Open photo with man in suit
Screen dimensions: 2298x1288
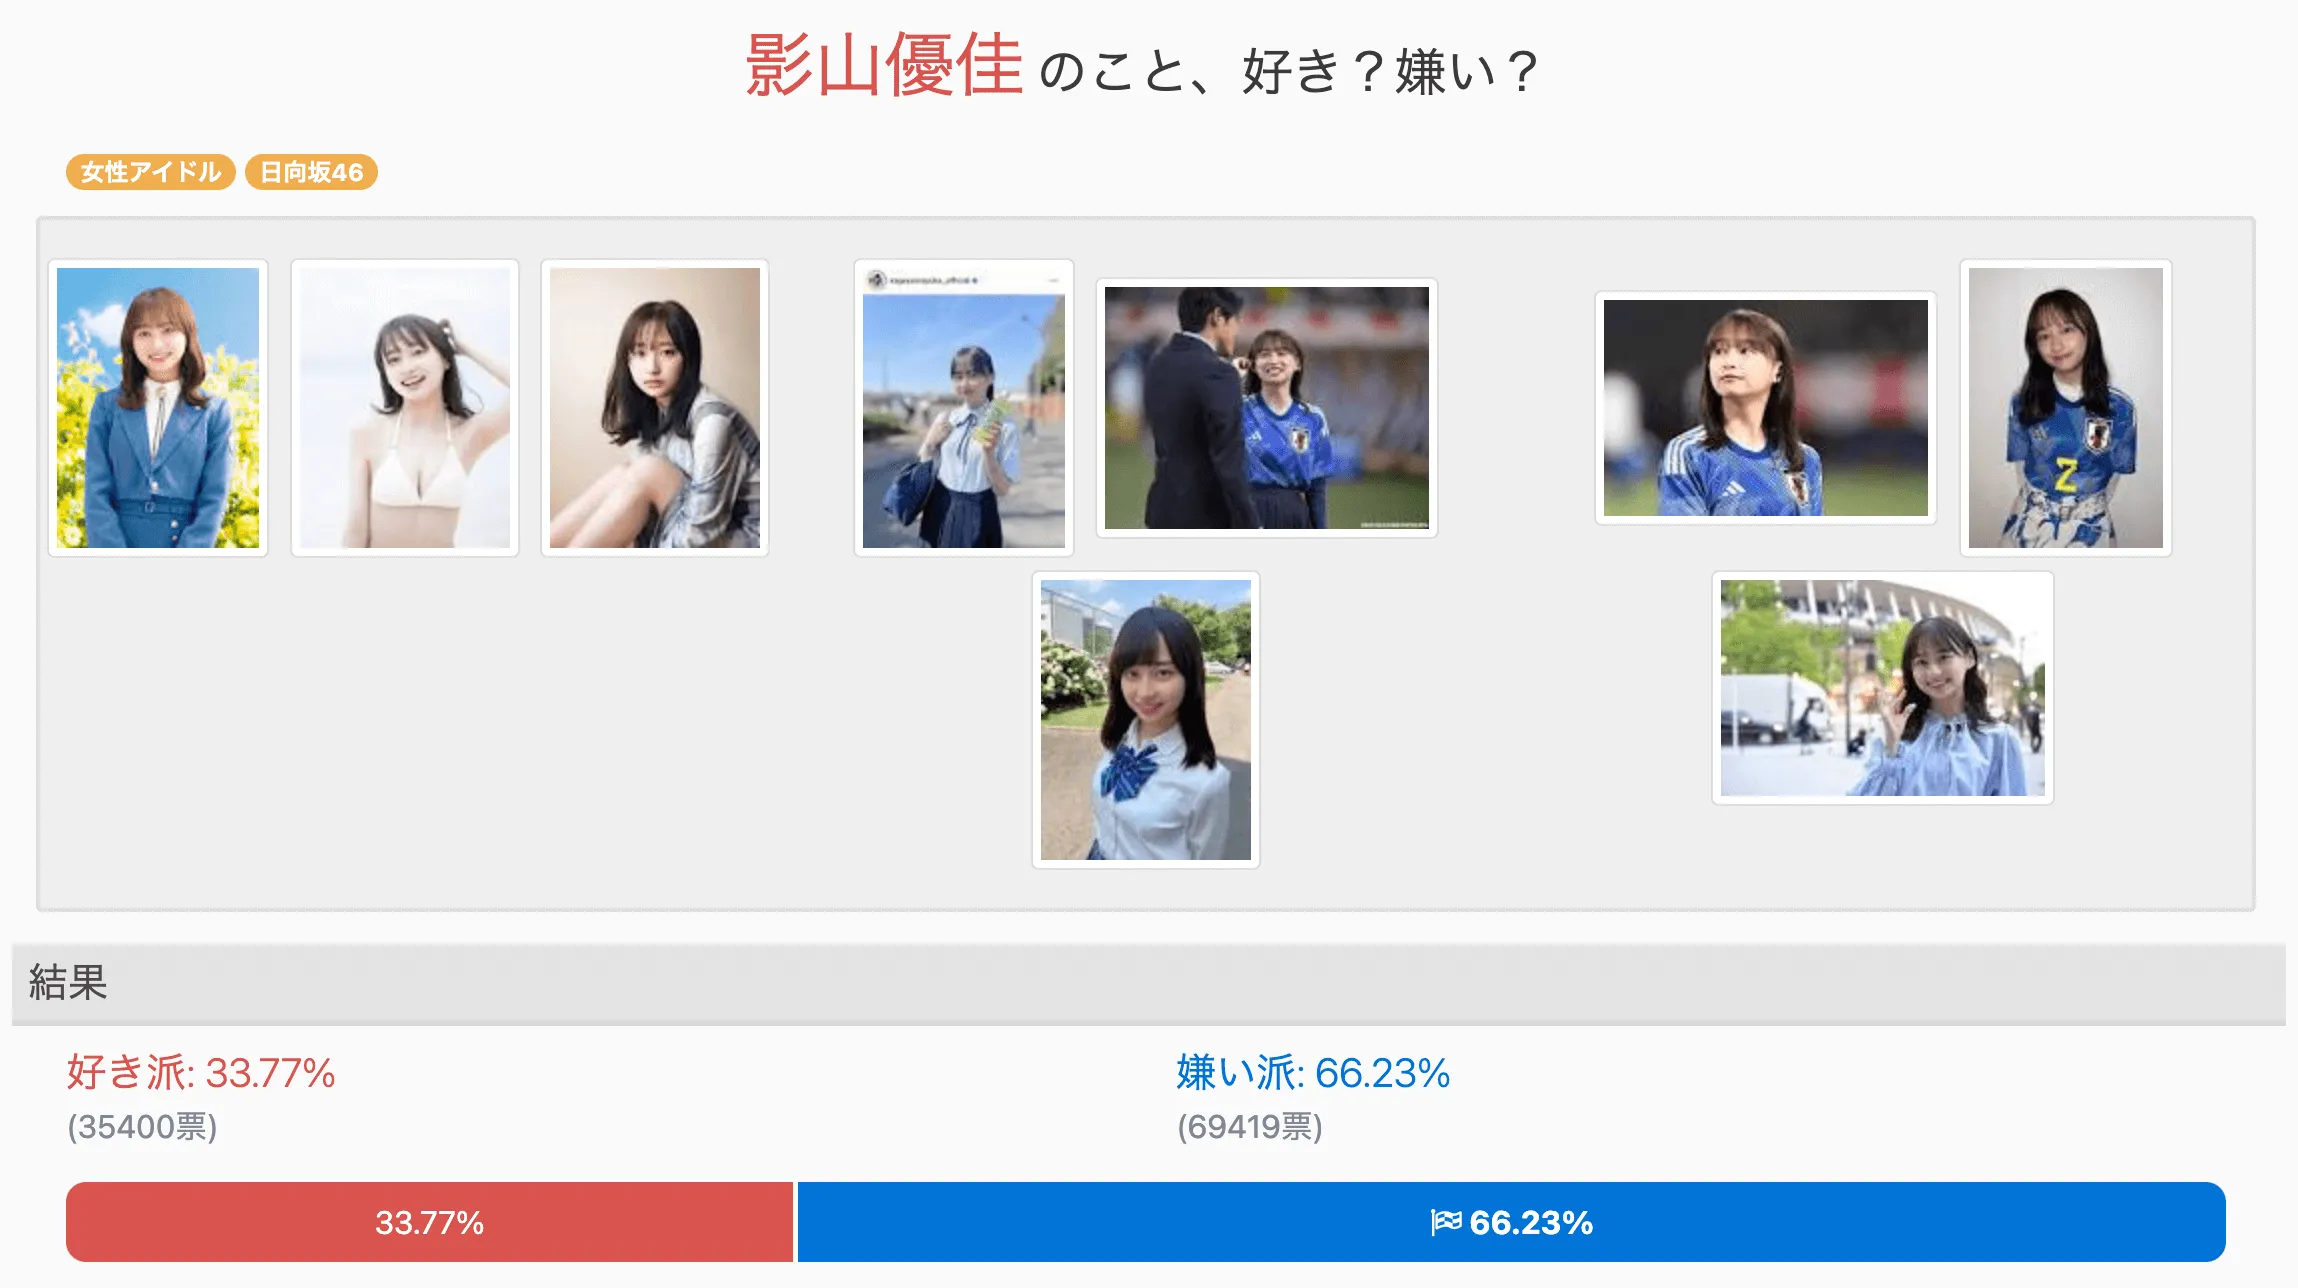click(1267, 408)
